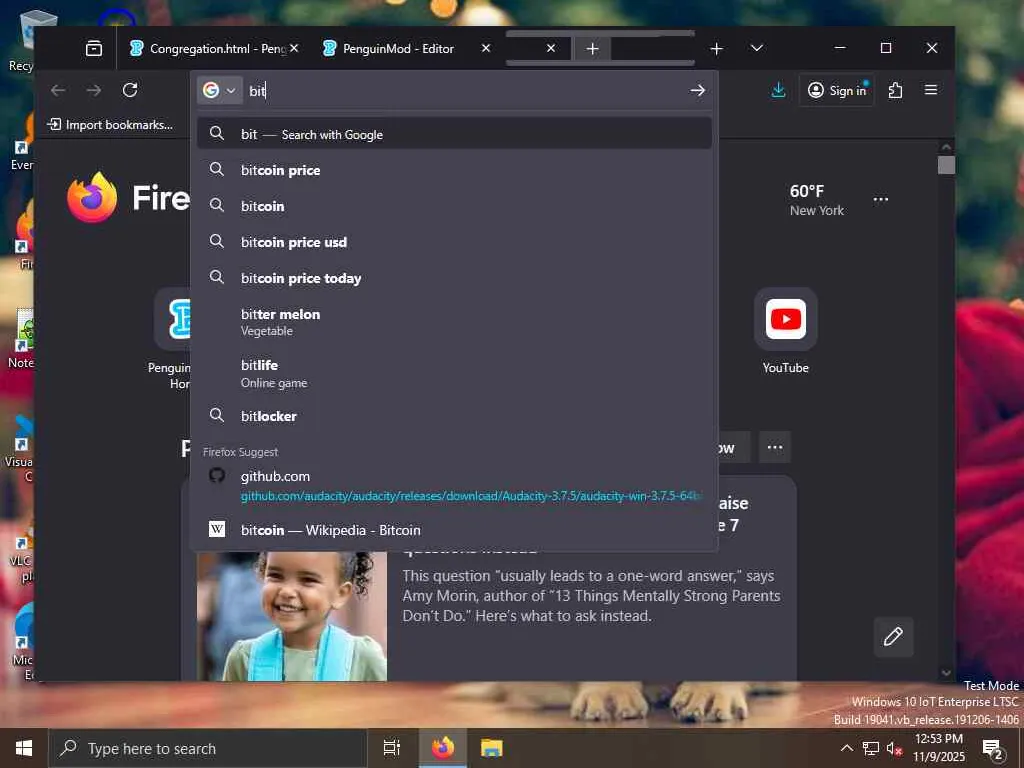
Task: Click inside the address bar text field
Action: pos(464,90)
